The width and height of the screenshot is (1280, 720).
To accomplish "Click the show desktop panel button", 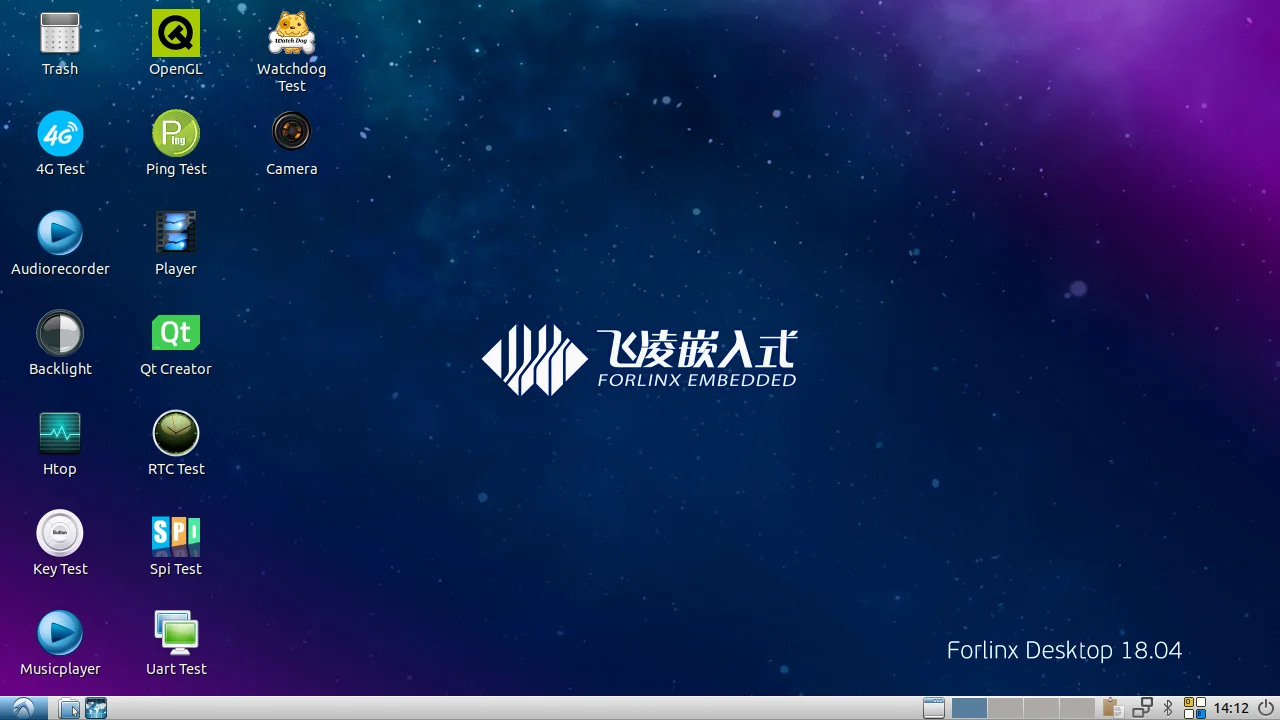I will click(933, 709).
